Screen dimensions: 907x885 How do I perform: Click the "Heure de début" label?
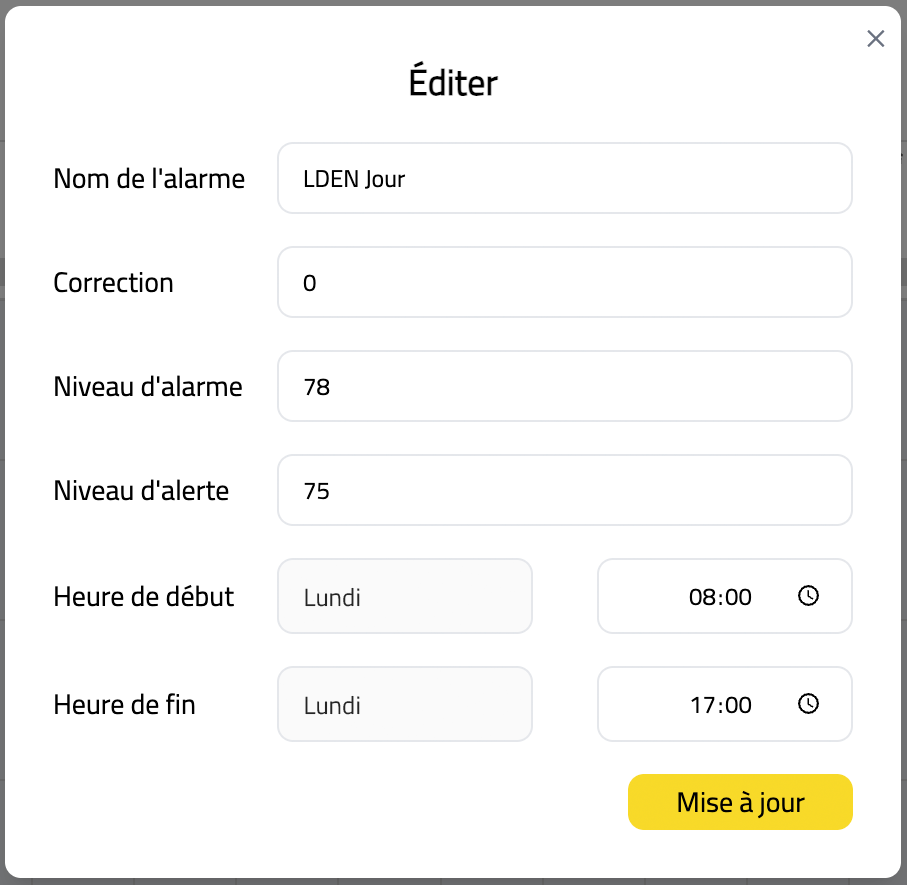[x=143, y=597]
